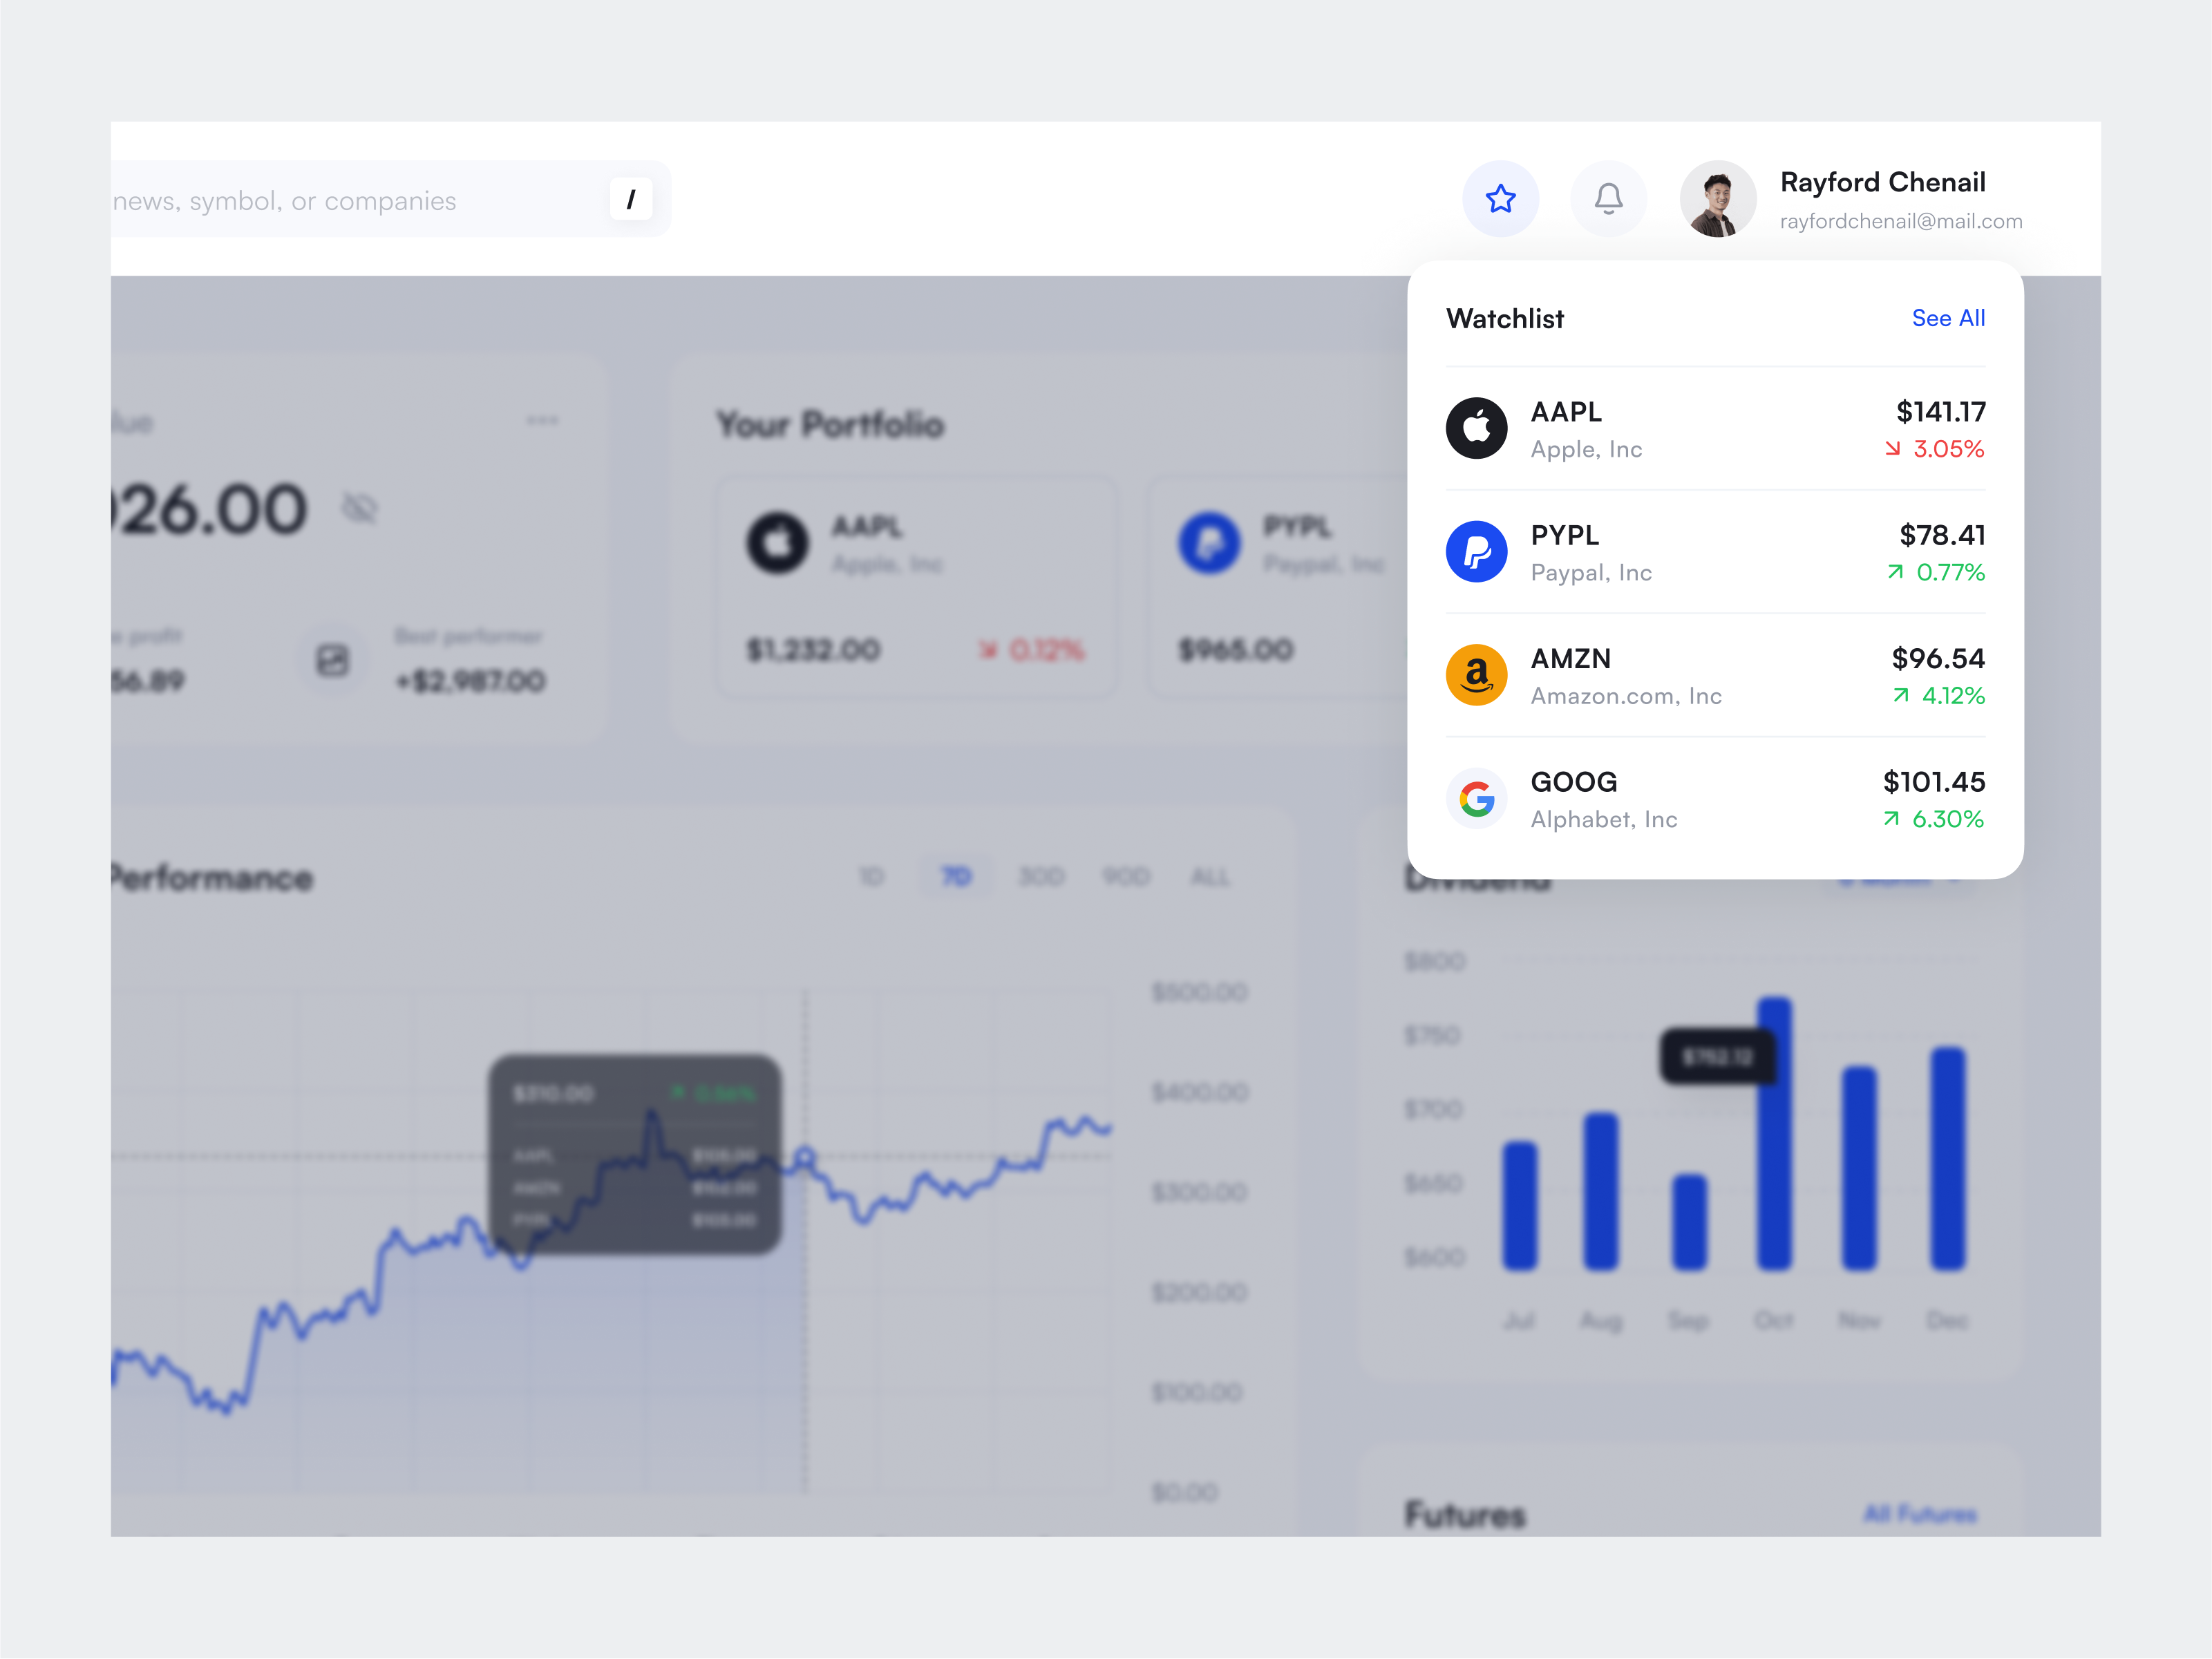
Task: Click the Amazon icon beside AMZN
Action: (1476, 674)
